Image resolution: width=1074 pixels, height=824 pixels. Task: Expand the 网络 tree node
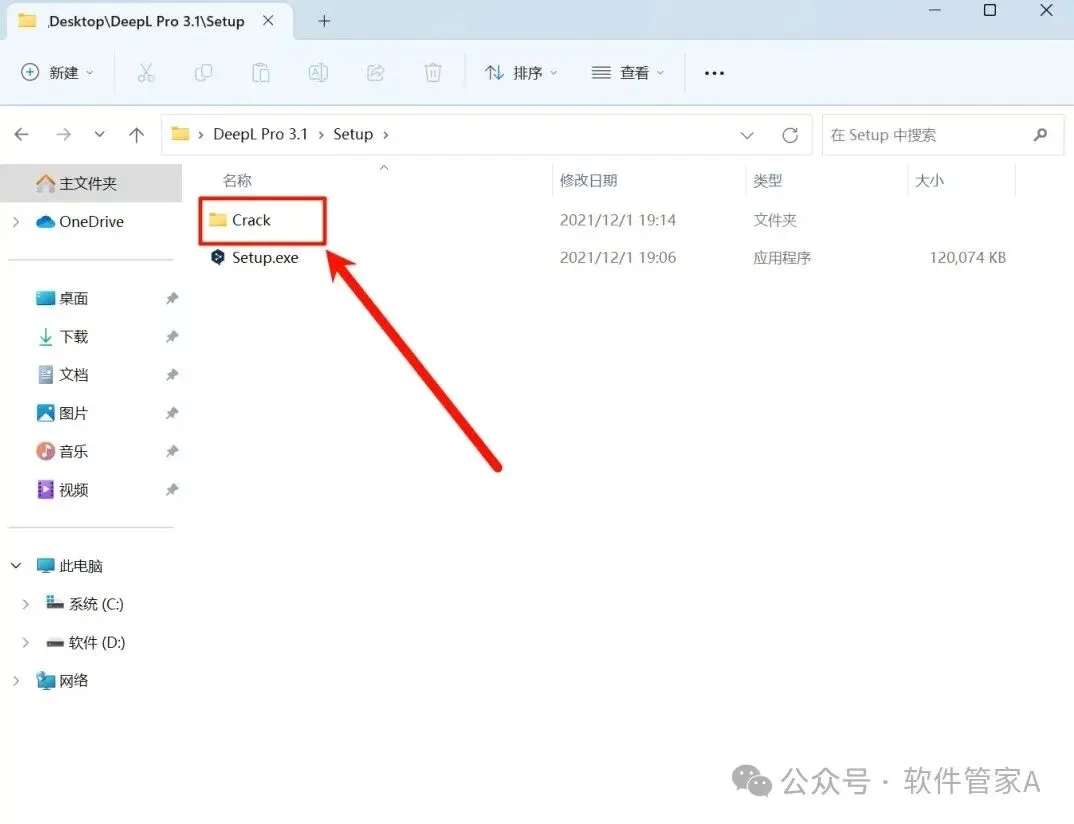click(x=16, y=681)
